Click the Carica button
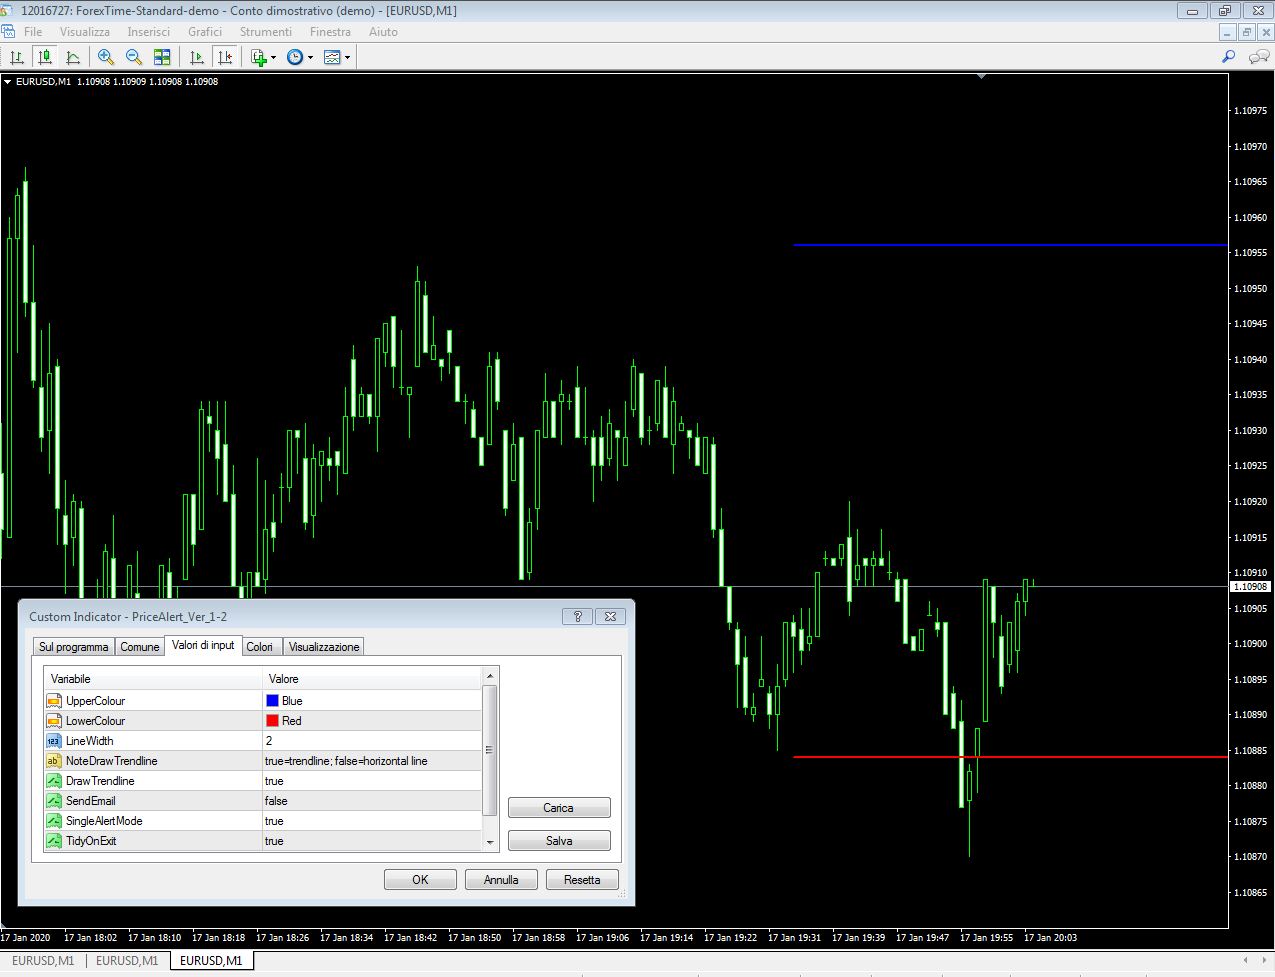 pos(559,808)
